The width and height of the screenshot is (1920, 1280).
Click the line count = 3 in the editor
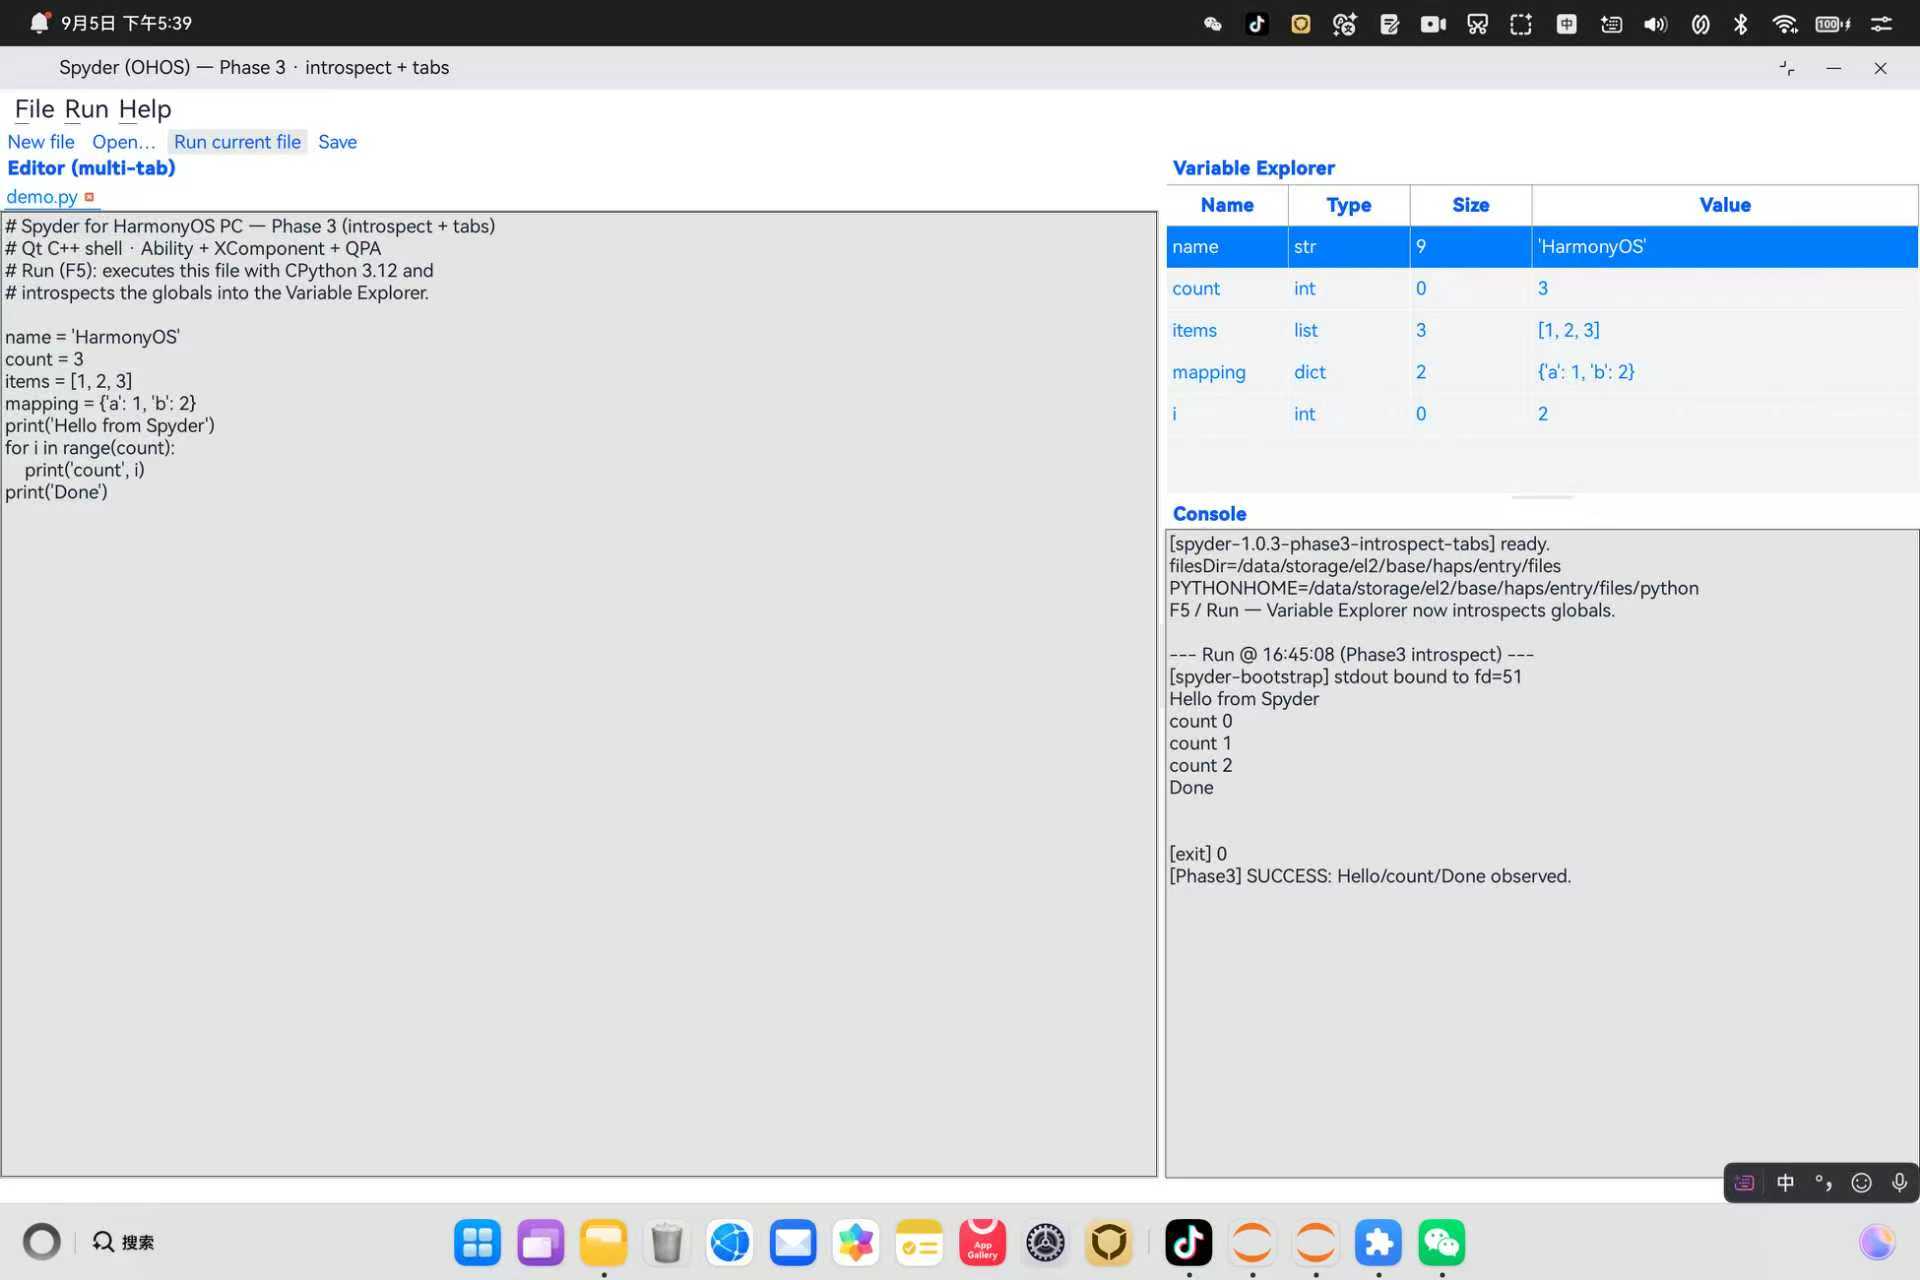(x=44, y=359)
